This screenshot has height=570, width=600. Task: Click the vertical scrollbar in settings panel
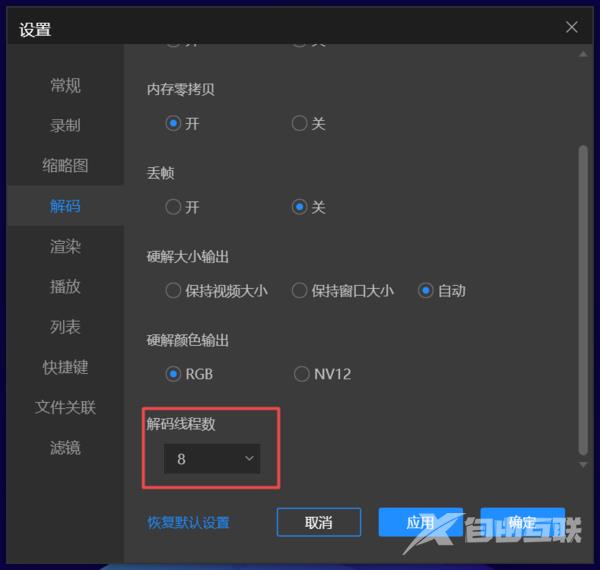click(x=583, y=300)
